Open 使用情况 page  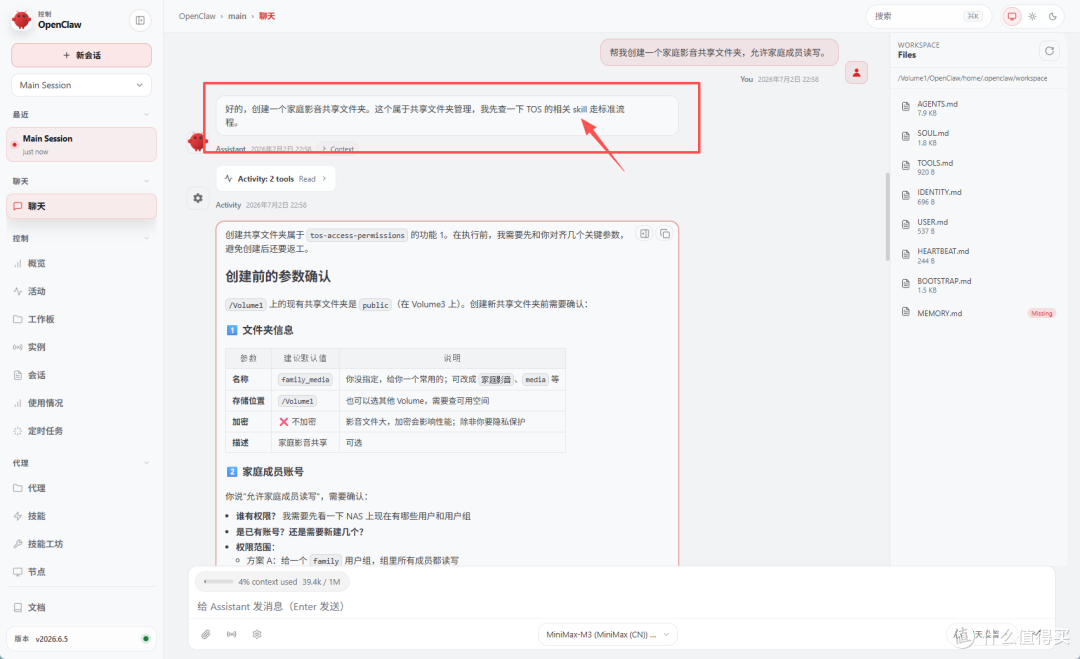(x=45, y=403)
